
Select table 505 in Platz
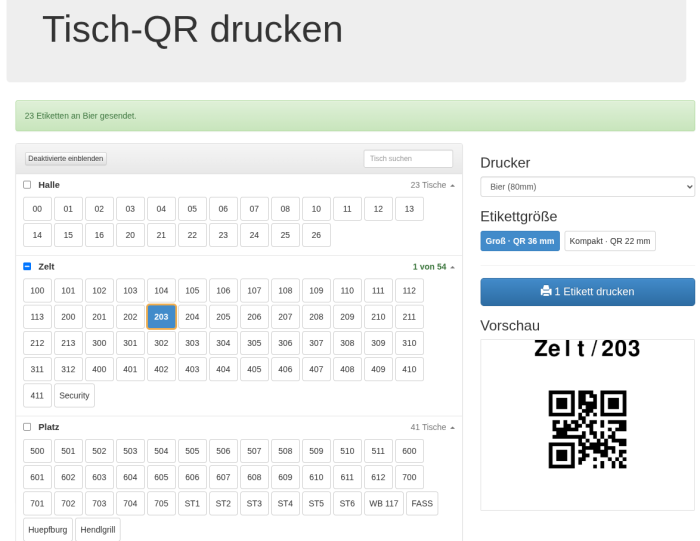pos(192,451)
